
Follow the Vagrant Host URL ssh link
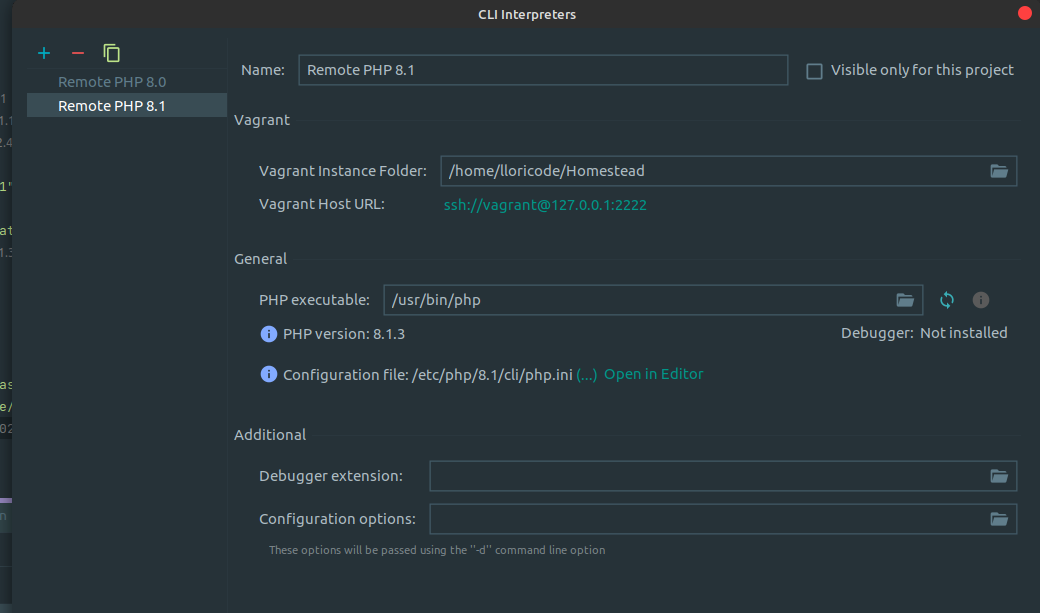pyautogui.click(x=545, y=204)
